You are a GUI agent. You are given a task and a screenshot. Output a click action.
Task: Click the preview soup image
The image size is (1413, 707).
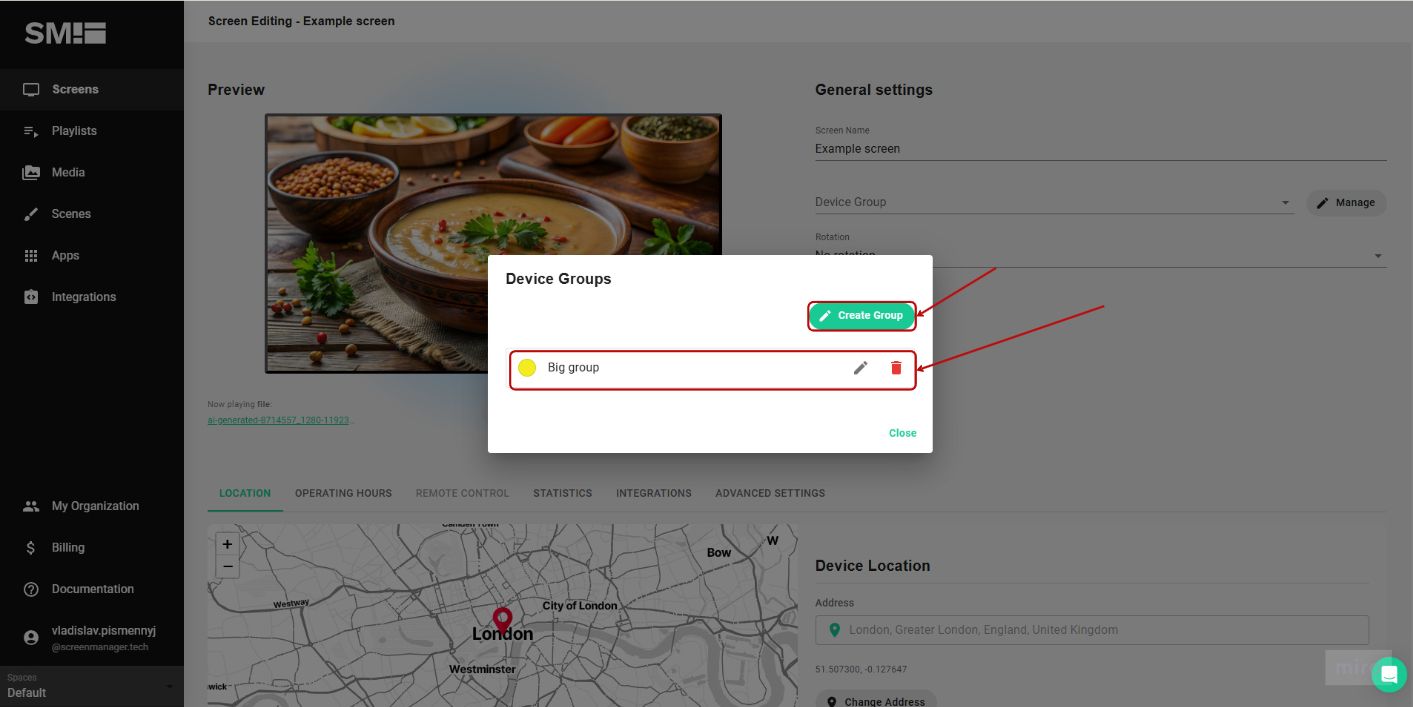point(493,243)
